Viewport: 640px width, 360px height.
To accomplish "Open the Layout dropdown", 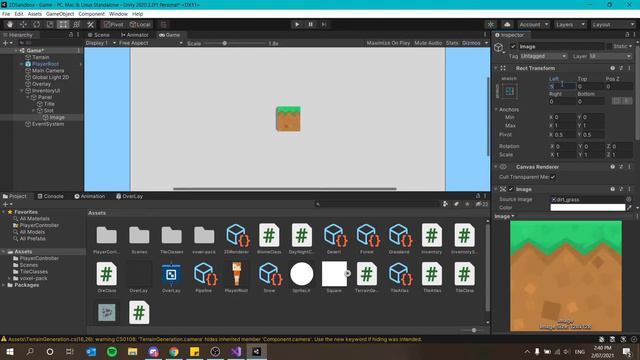I will [613, 24].
